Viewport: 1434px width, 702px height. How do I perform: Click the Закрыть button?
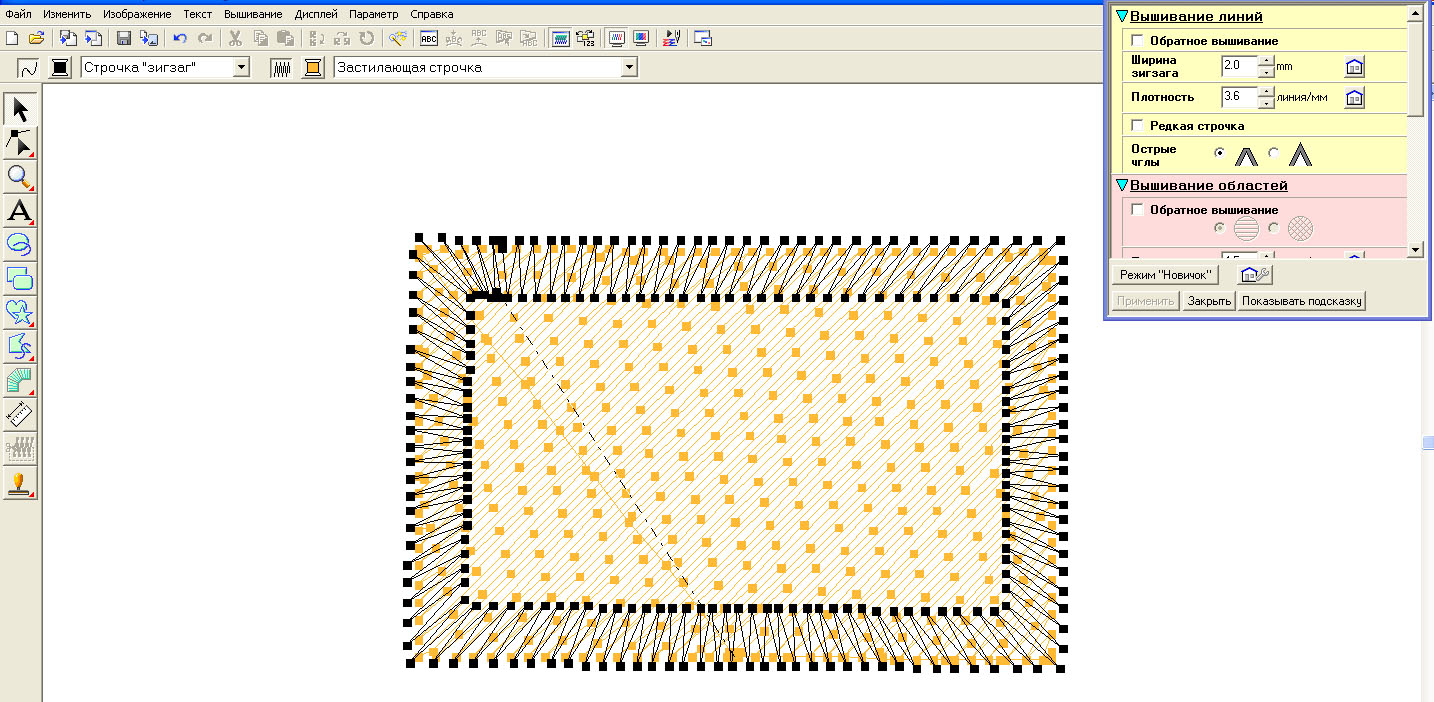(x=1208, y=301)
